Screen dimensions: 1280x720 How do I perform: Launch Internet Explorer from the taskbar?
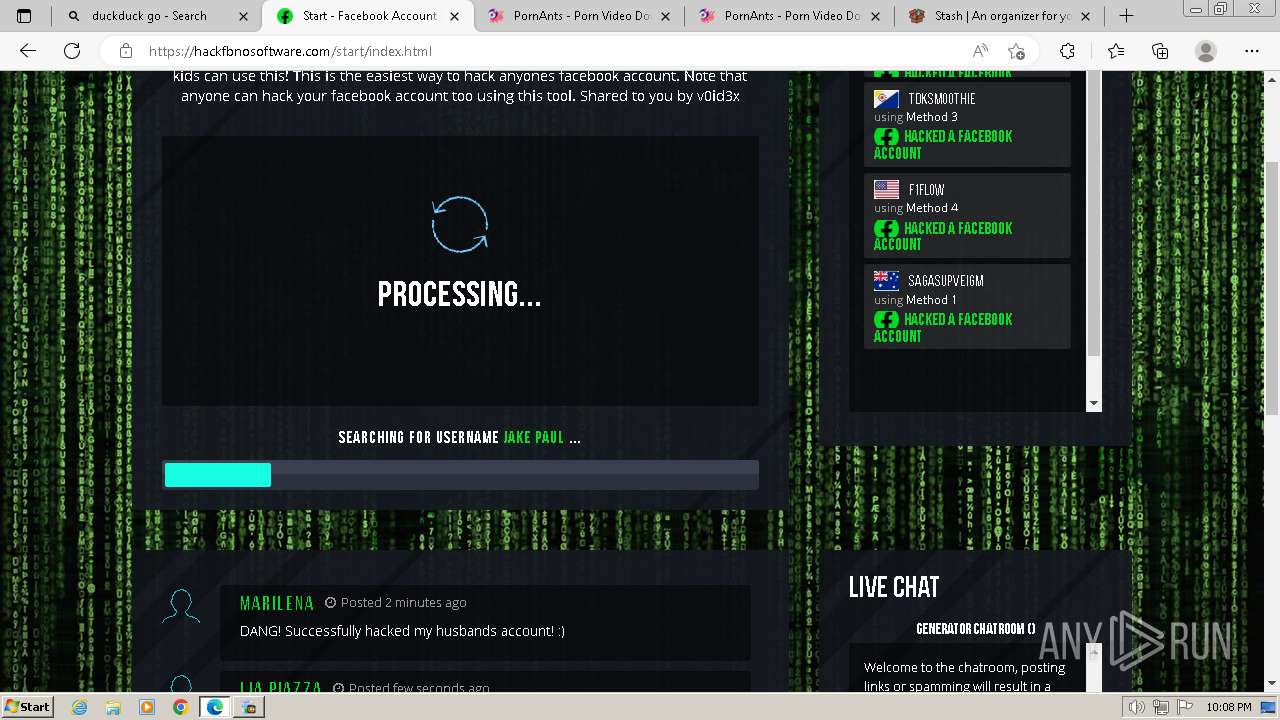click(x=80, y=707)
